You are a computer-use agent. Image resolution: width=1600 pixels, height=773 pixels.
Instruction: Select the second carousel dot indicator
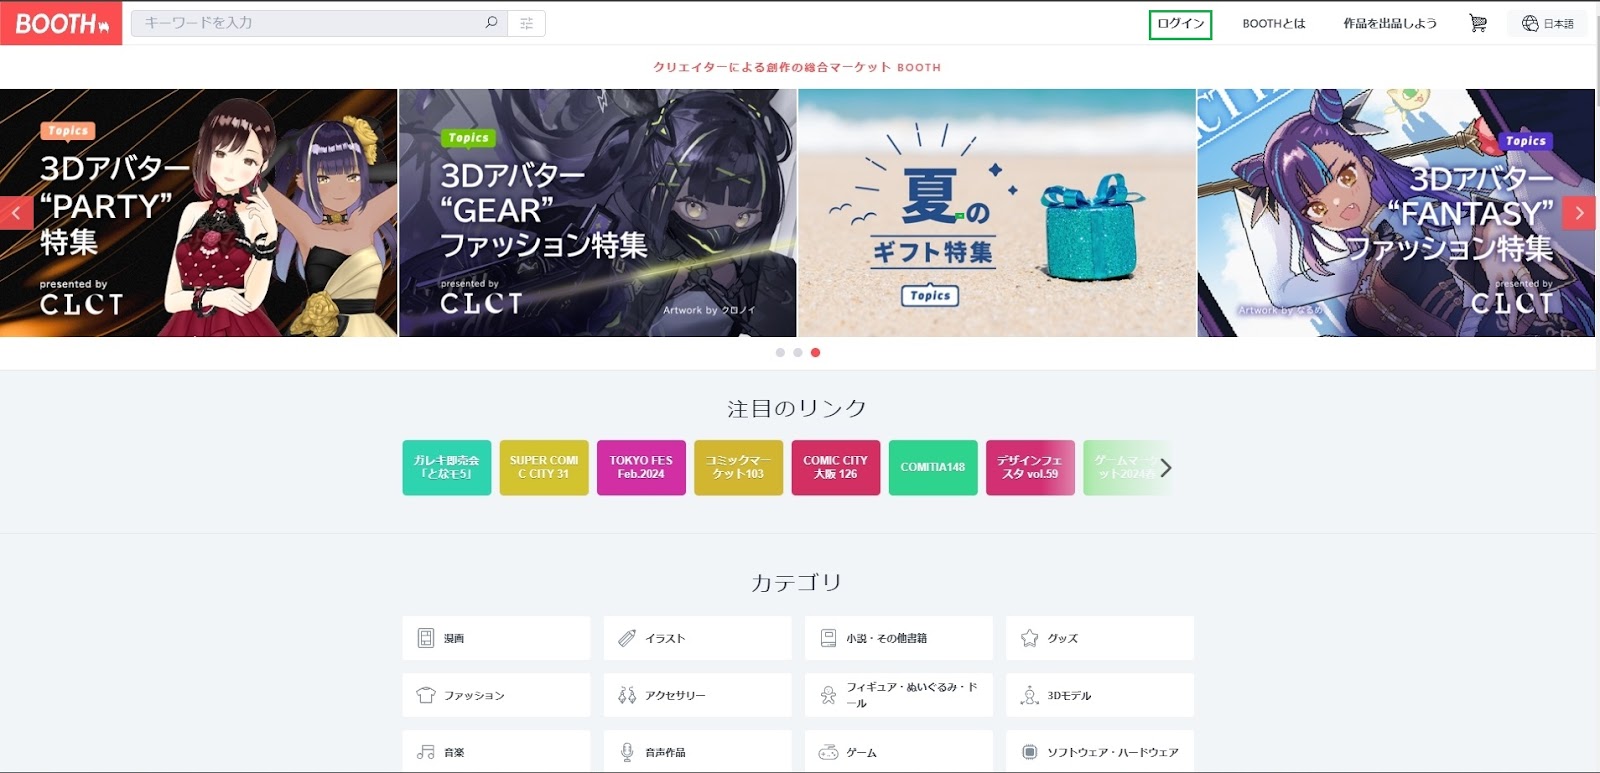pyautogui.click(x=797, y=352)
